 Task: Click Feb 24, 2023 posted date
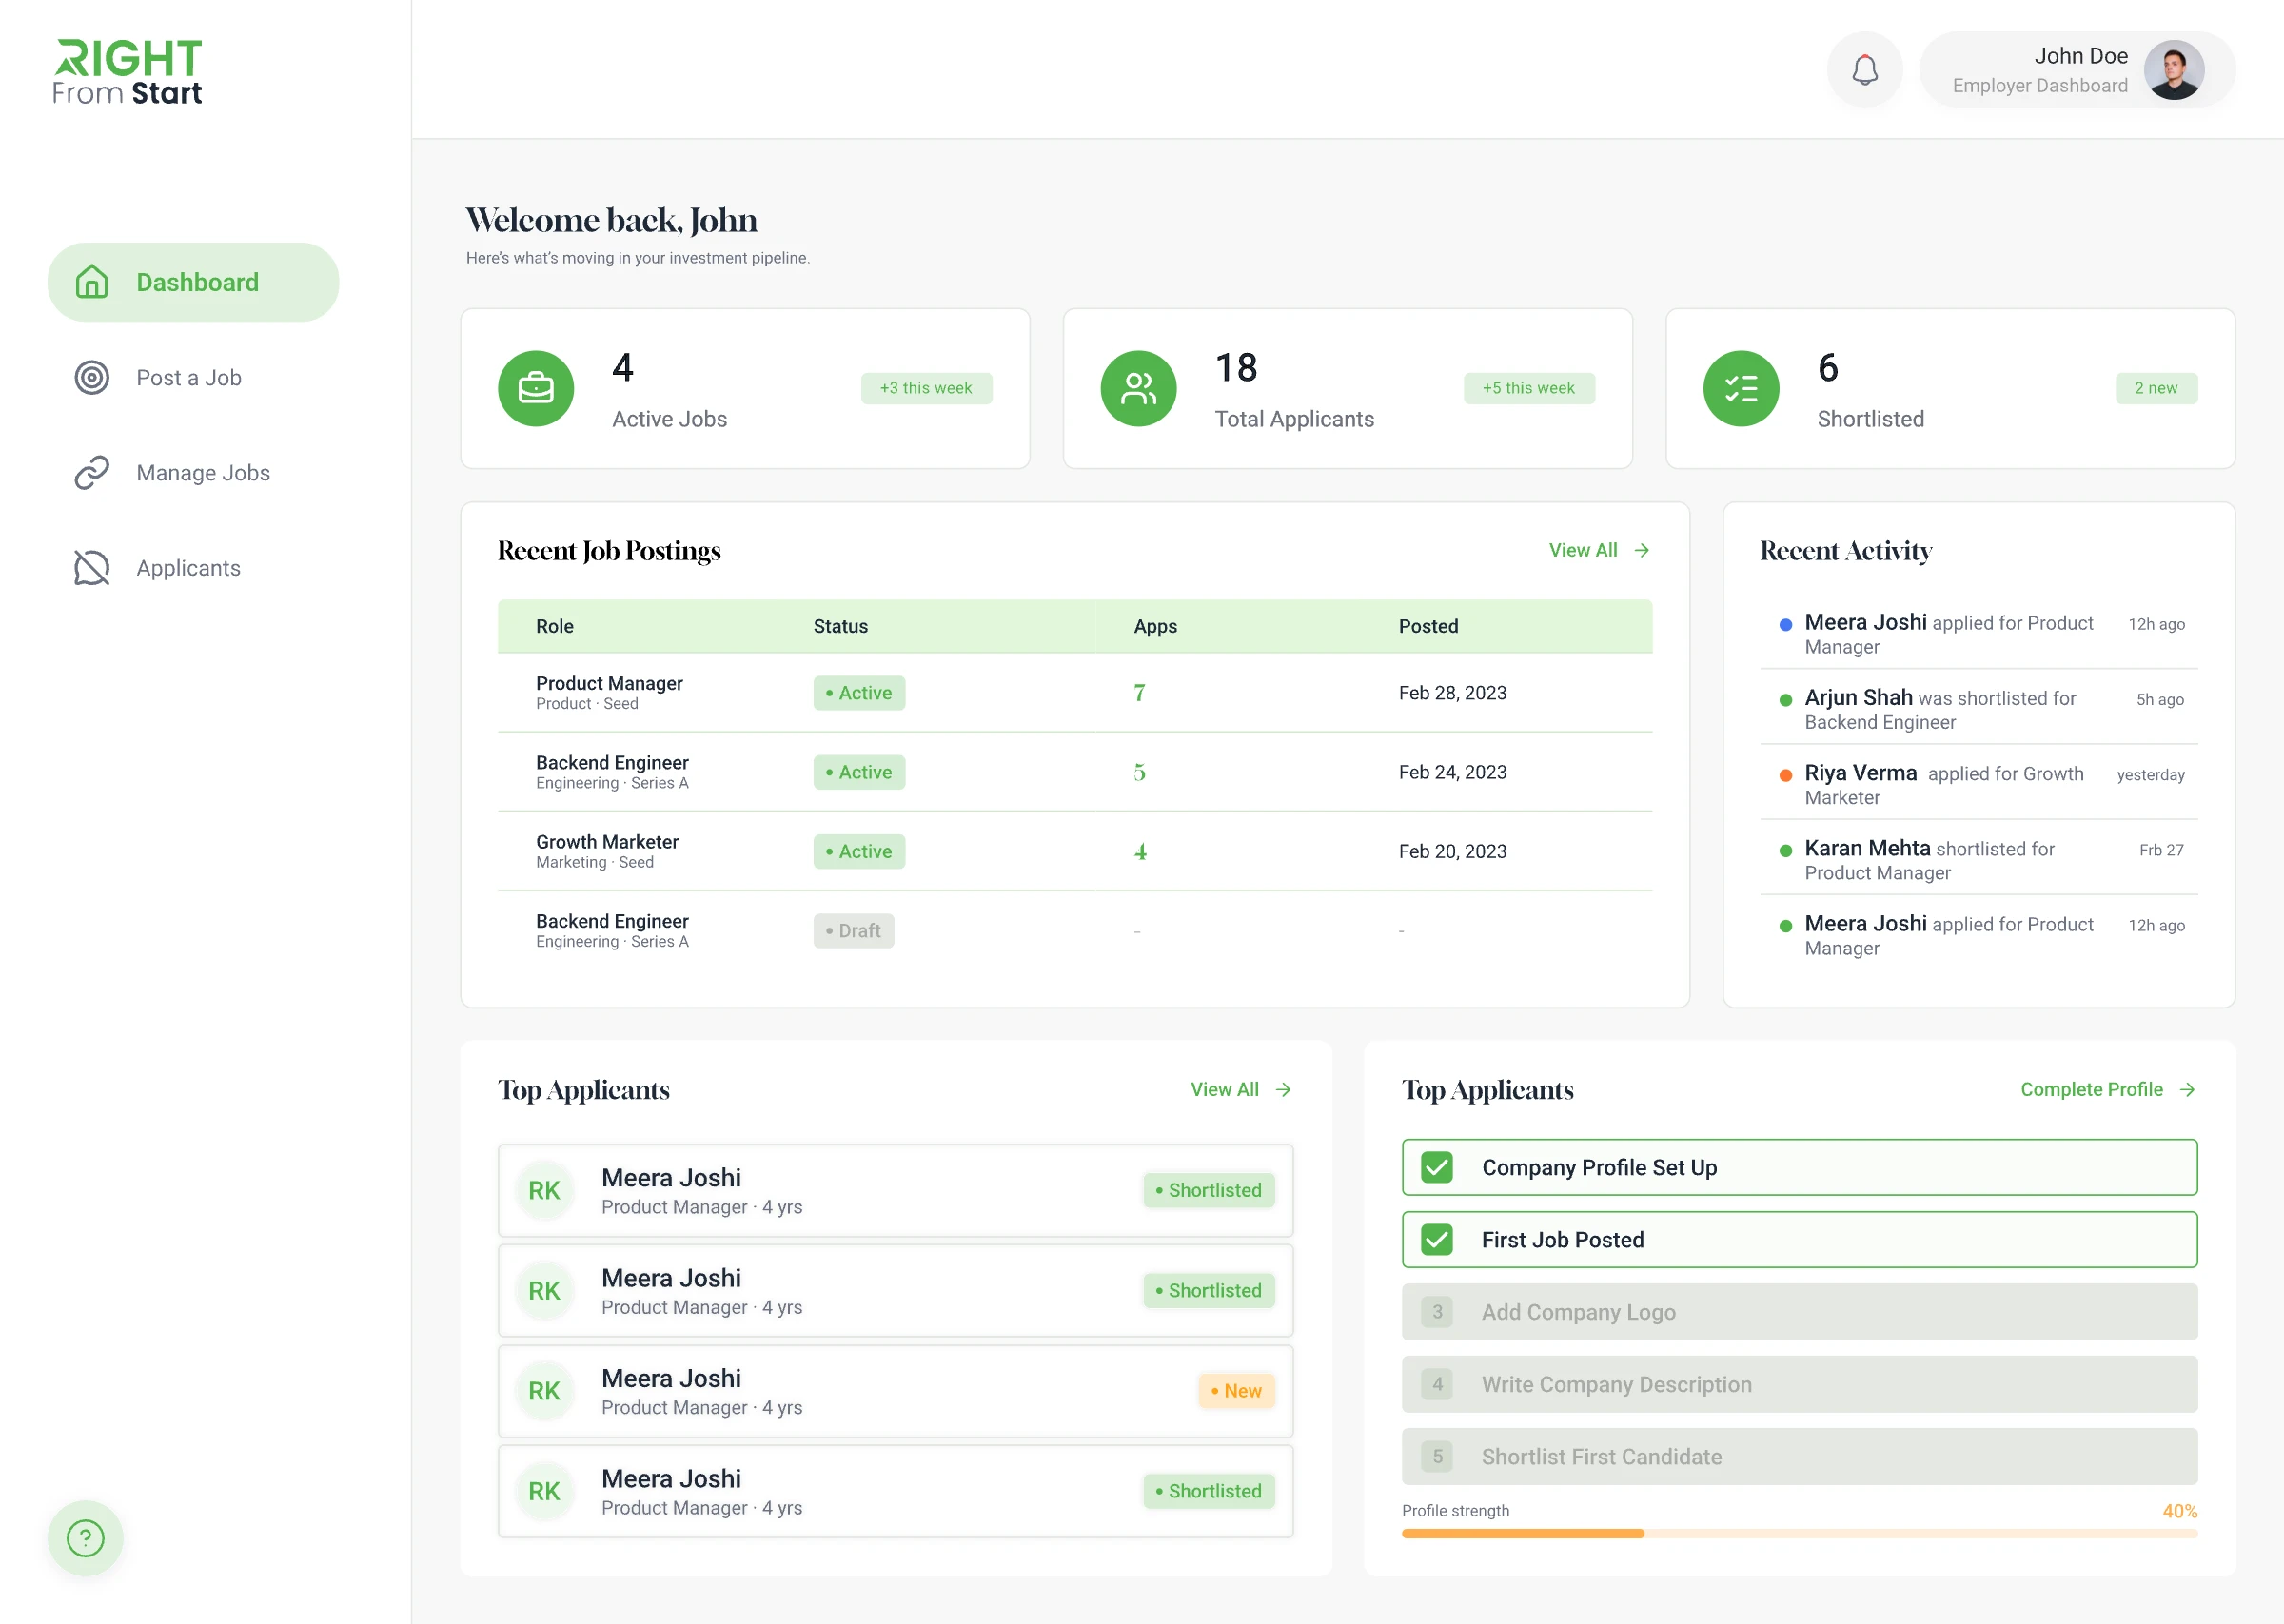point(1452,772)
